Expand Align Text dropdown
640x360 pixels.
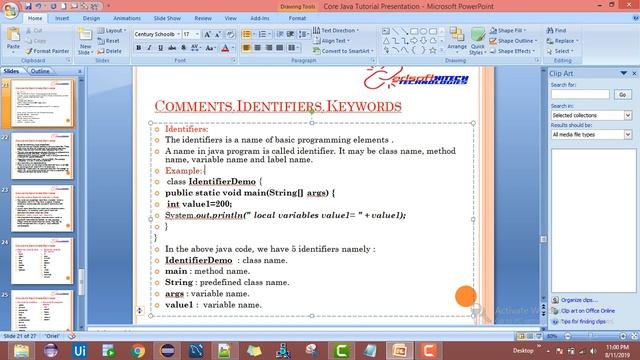[x=331, y=41]
